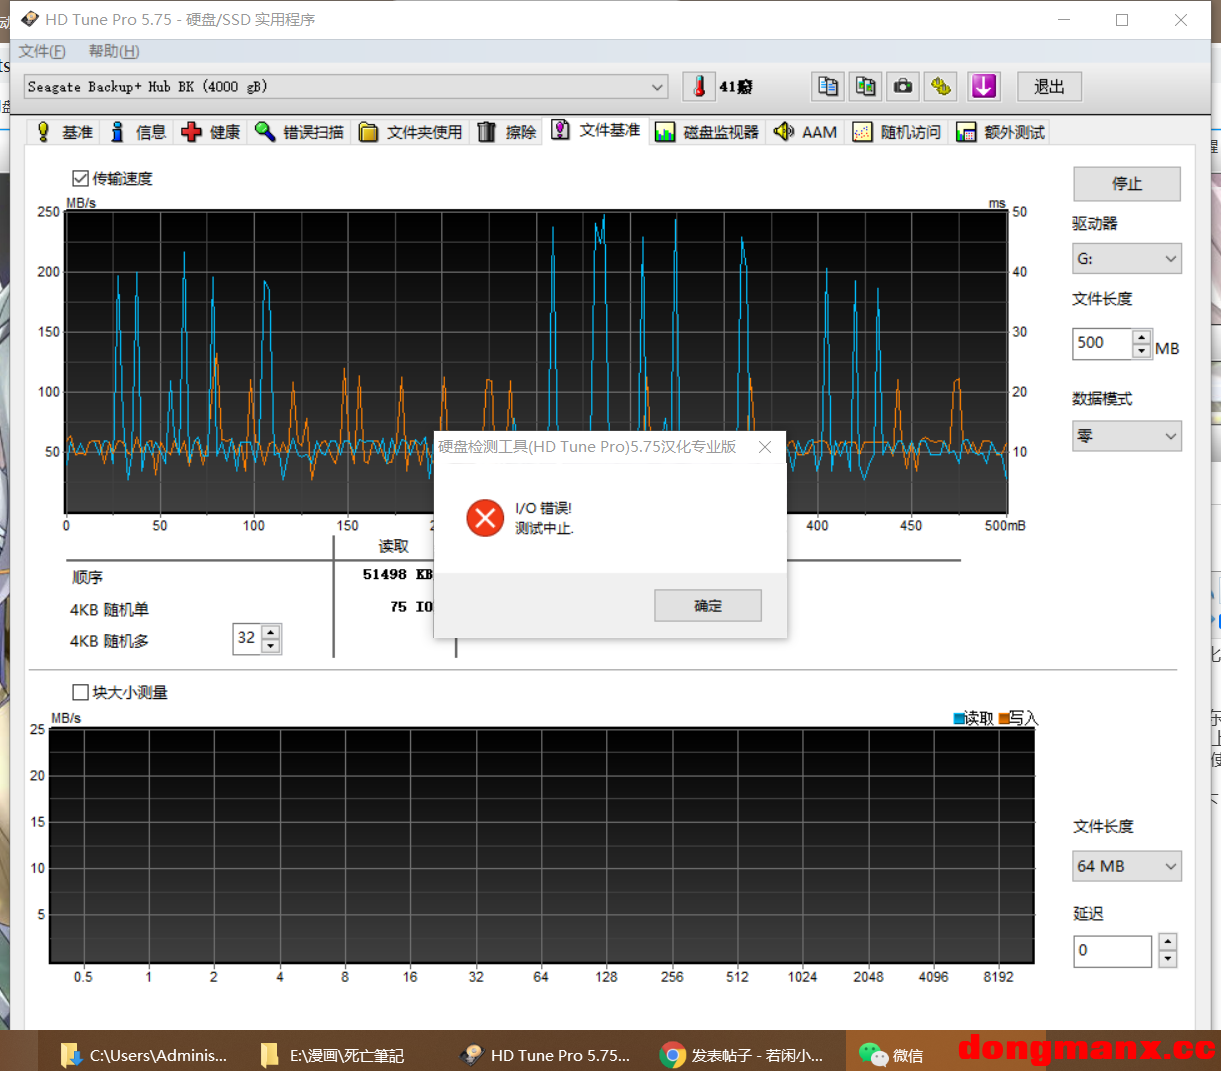
Task: Click the 停止 button
Action: pyautogui.click(x=1126, y=184)
